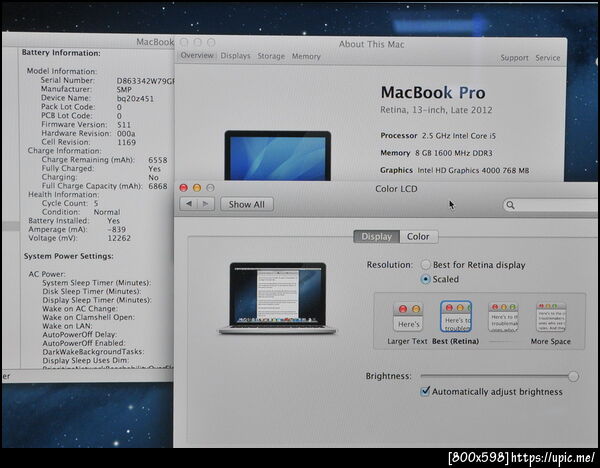
Task: Click the Device Name value bq20z451
Action: pyautogui.click(x=135, y=98)
